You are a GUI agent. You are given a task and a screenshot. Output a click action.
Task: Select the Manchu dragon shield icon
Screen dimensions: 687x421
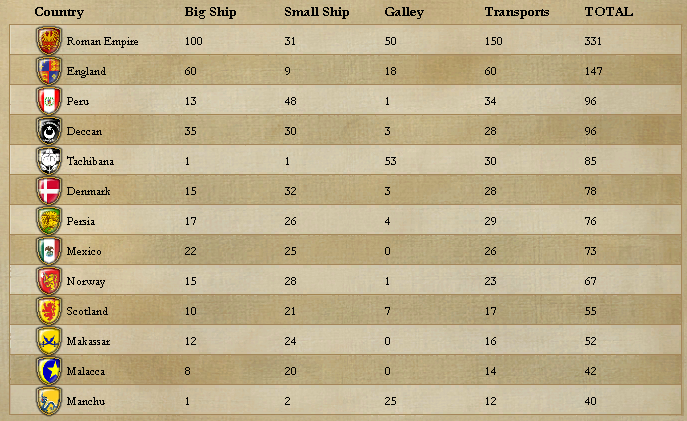coord(49,401)
